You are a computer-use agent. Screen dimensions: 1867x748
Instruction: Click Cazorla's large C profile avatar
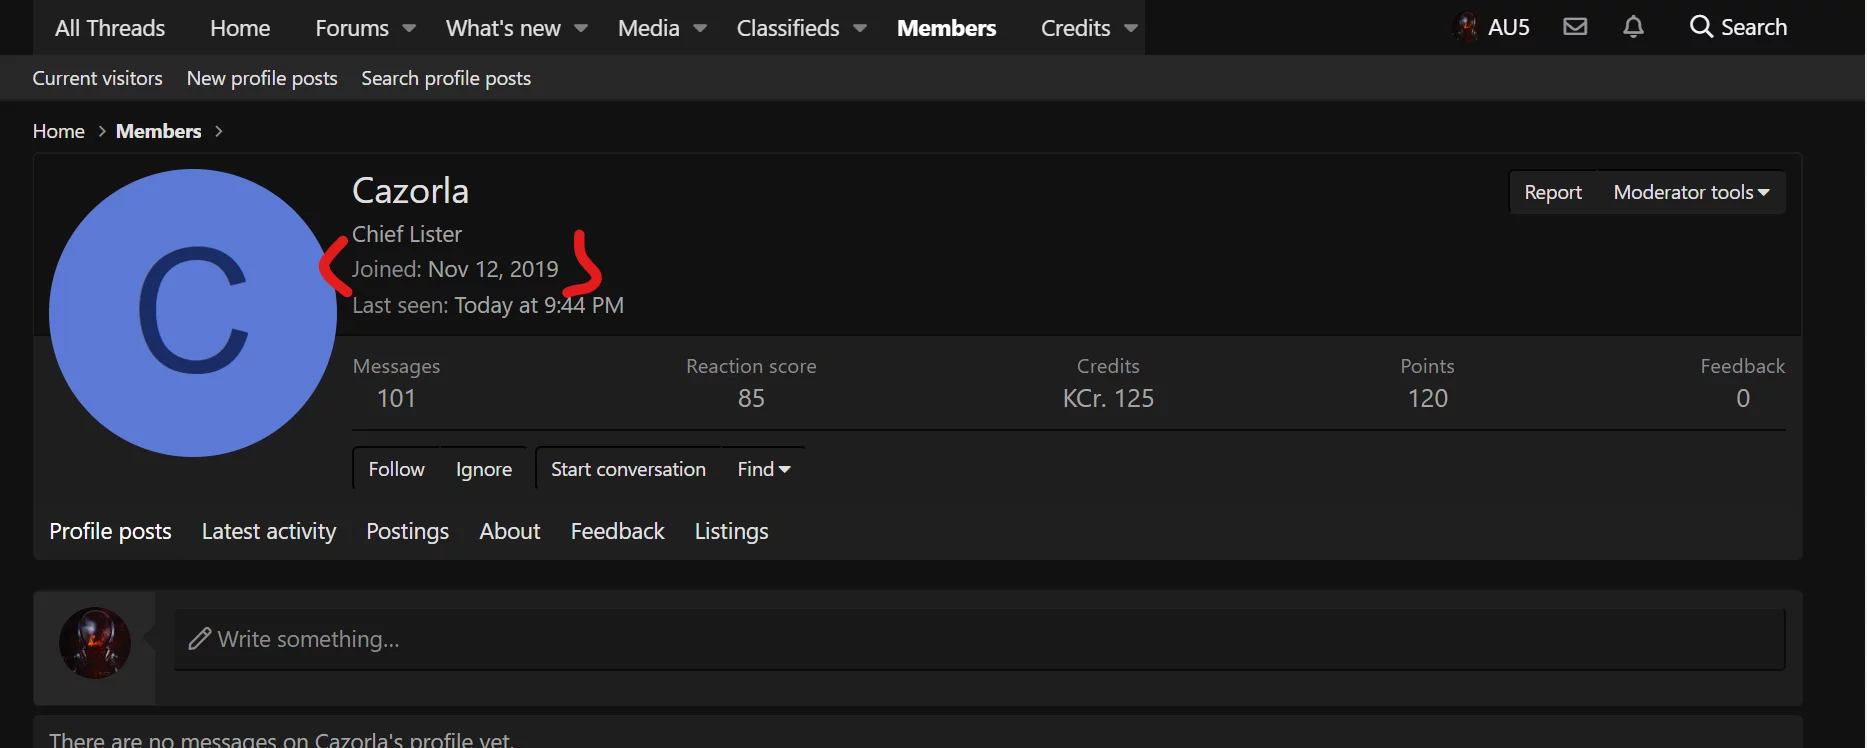point(193,313)
